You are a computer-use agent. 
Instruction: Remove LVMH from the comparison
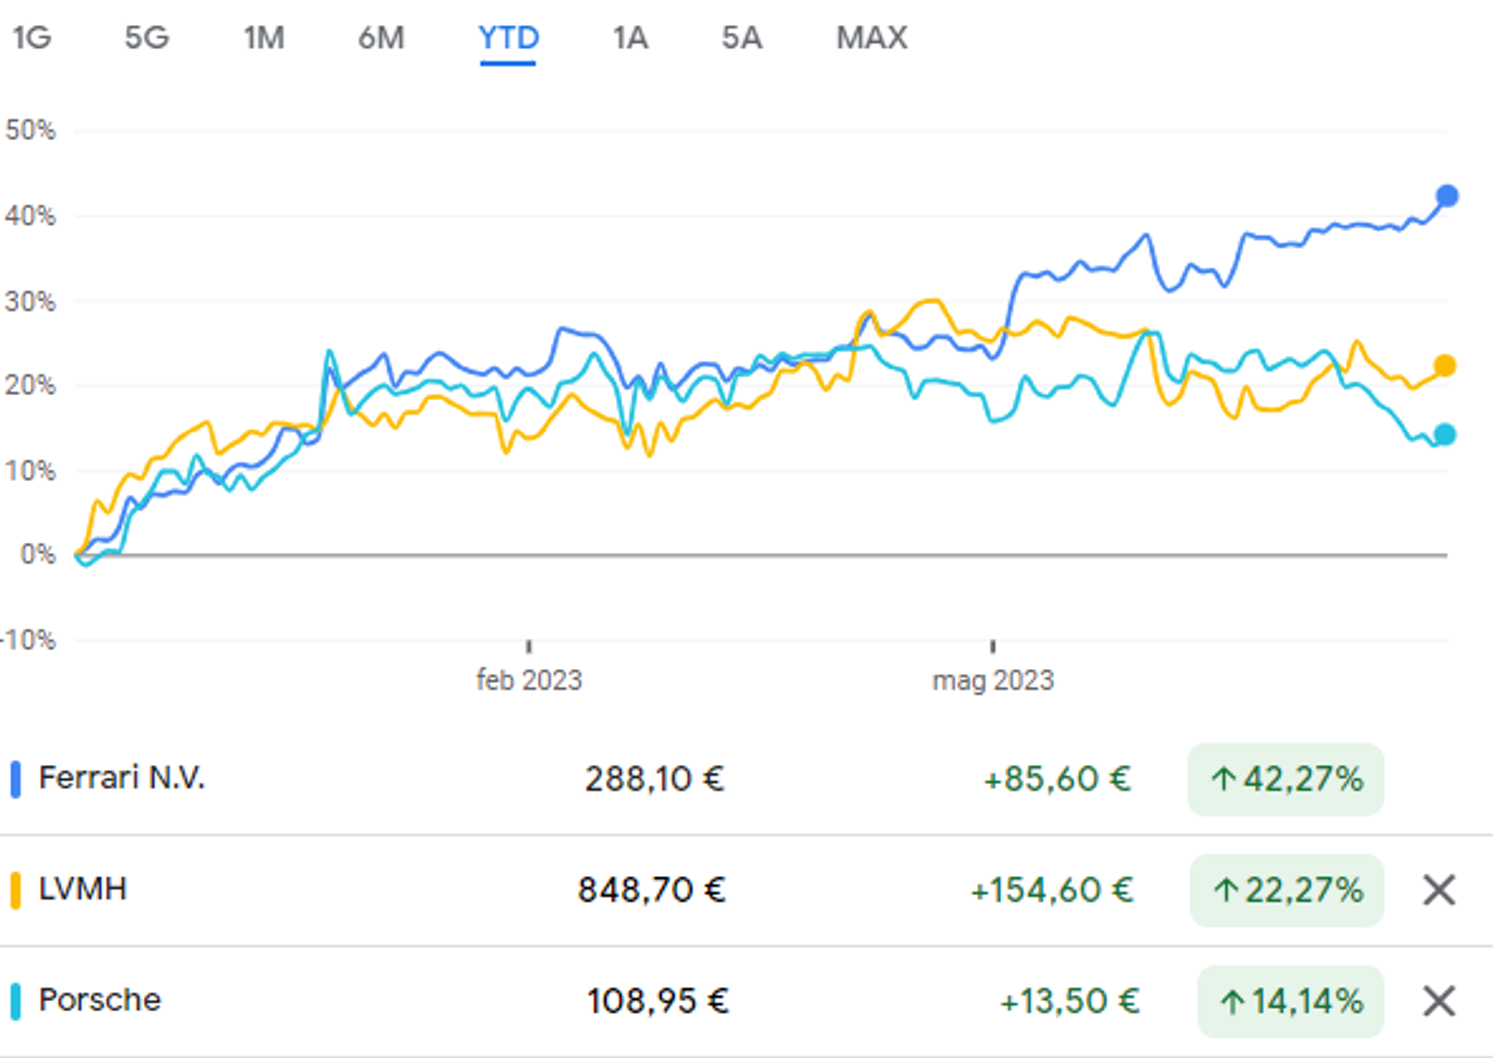pyautogui.click(x=1439, y=889)
